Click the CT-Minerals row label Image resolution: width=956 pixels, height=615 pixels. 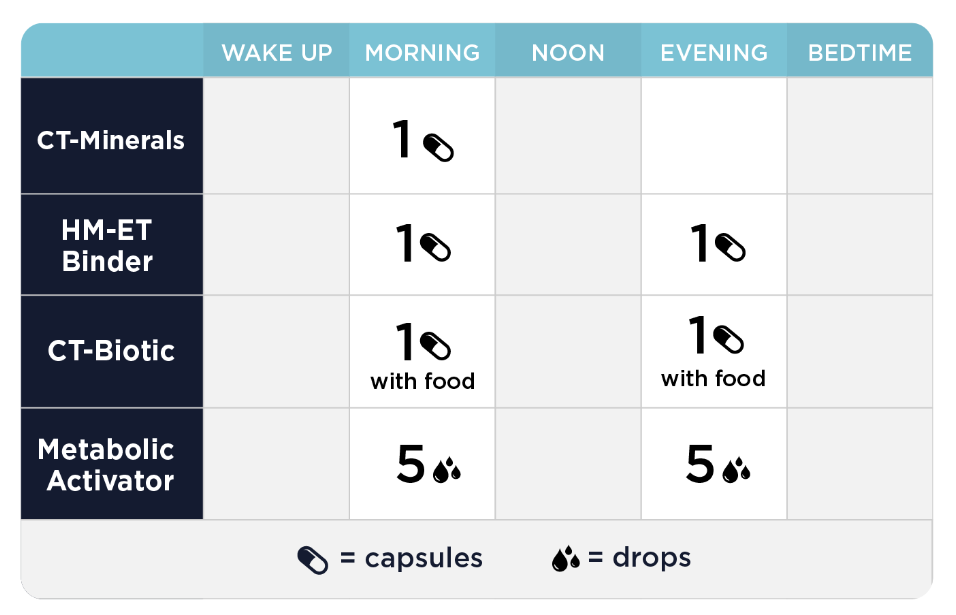111,140
